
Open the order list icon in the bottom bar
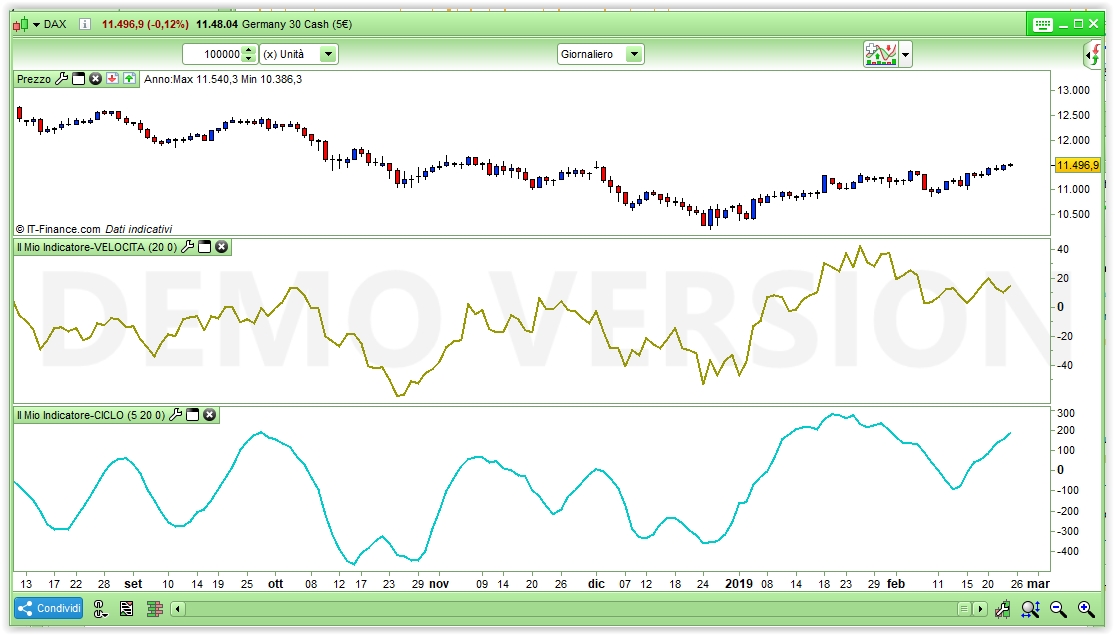[x=126, y=609]
